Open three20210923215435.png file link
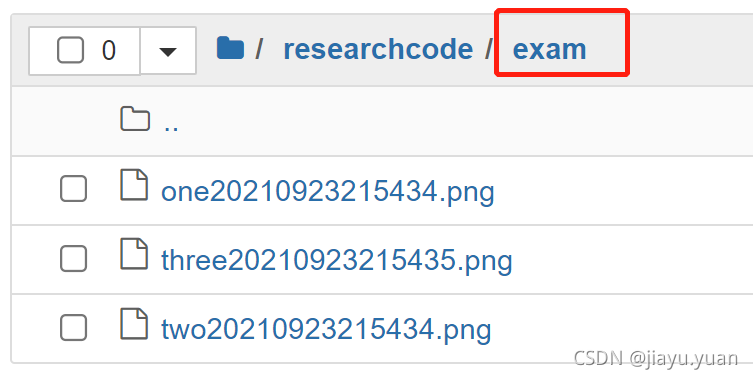 click(337, 260)
